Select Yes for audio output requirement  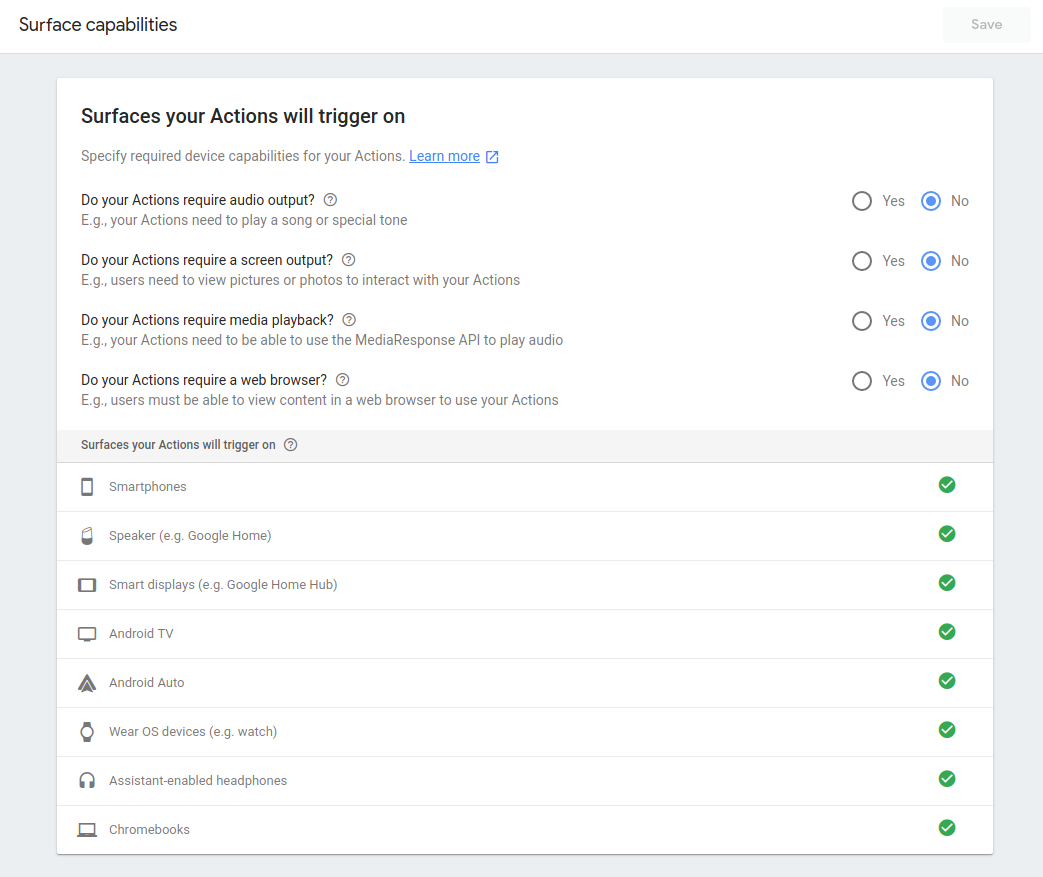862,201
